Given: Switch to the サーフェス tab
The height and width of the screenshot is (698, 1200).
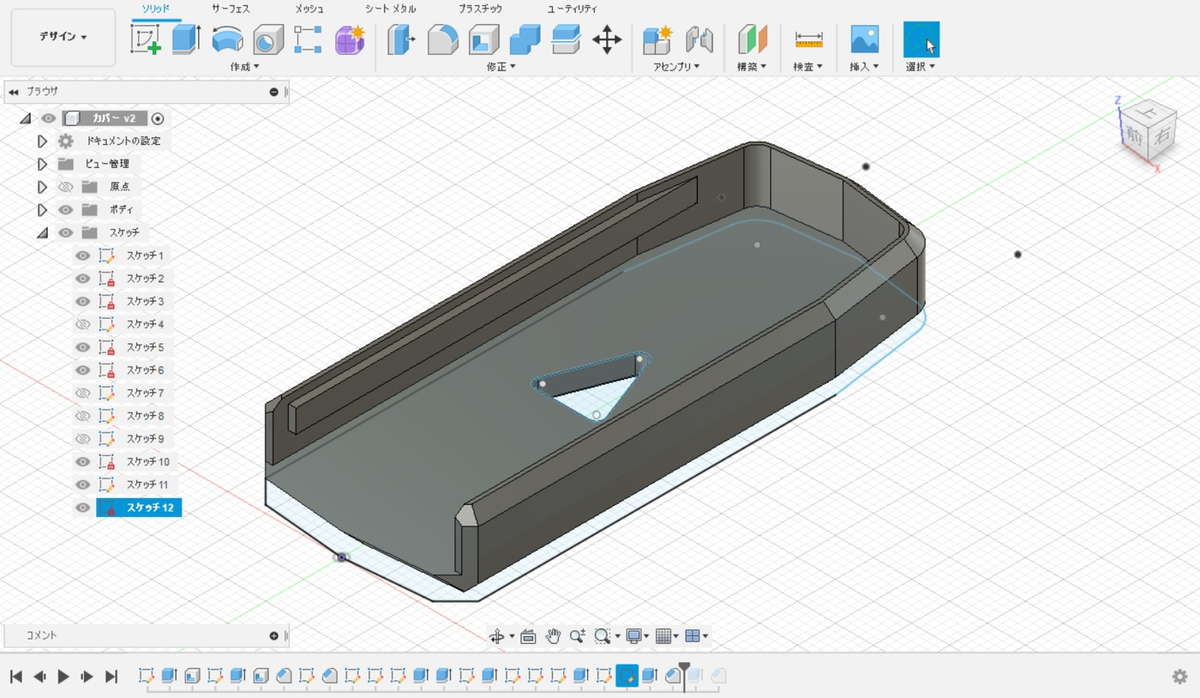Looking at the screenshot, I should click(x=231, y=8).
